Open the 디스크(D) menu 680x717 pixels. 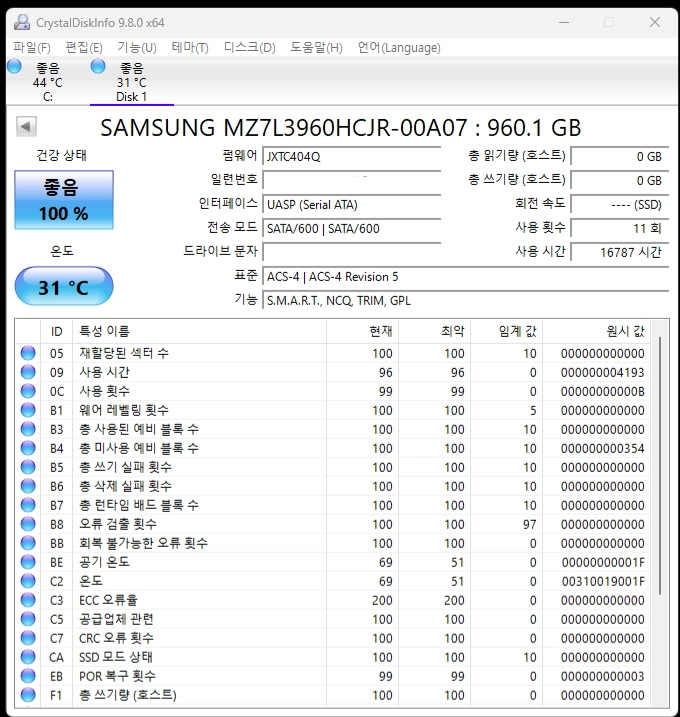click(x=249, y=48)
